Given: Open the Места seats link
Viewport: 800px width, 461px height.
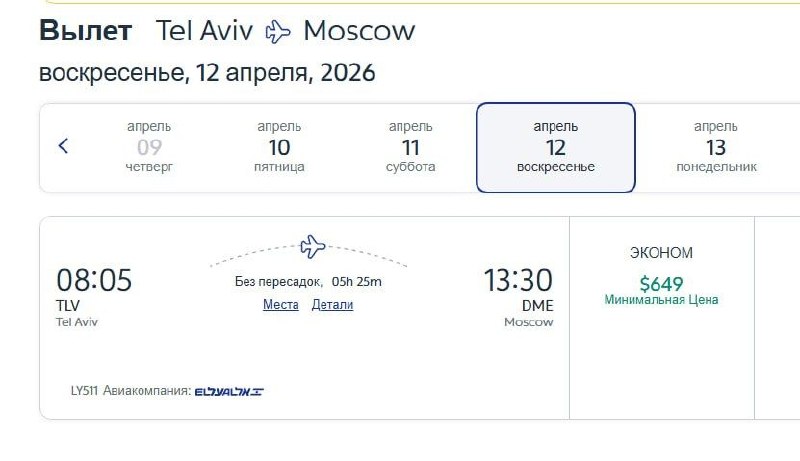Looking at the screenshot, I should pyautogui.click(x=280, y=305).
